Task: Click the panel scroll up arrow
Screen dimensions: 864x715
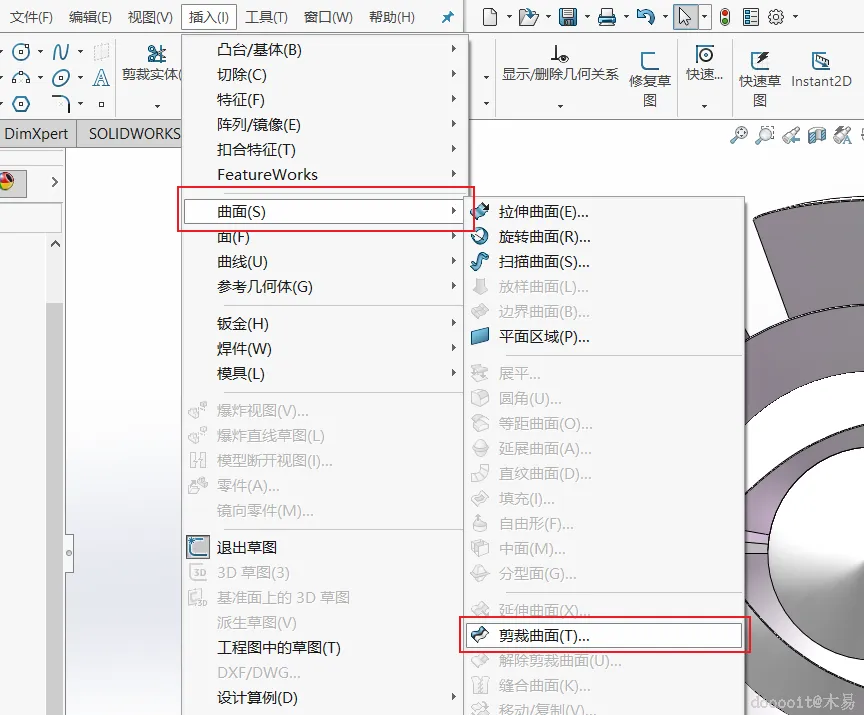Action: coord(55,243)
